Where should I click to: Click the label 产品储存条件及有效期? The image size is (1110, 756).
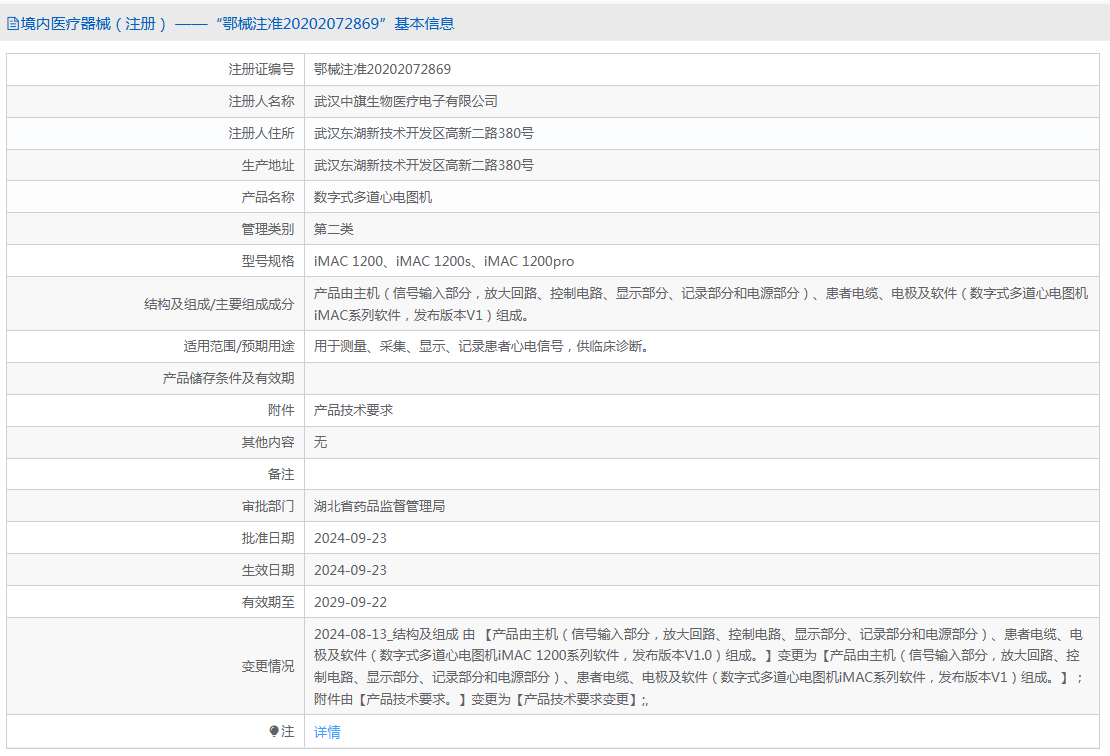[x=228, y=378]
